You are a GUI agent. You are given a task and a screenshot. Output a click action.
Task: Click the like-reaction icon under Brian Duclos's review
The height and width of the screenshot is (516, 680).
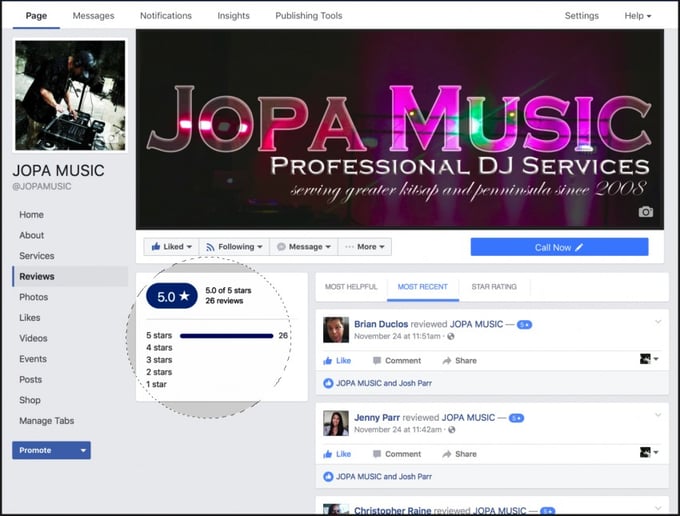pyautogui.click(x=328, y=383)
